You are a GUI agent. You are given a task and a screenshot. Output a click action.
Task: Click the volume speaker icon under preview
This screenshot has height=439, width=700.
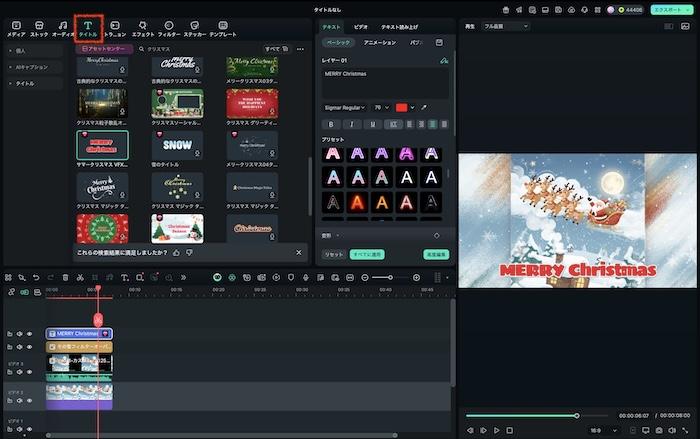[x=672, y=430]
